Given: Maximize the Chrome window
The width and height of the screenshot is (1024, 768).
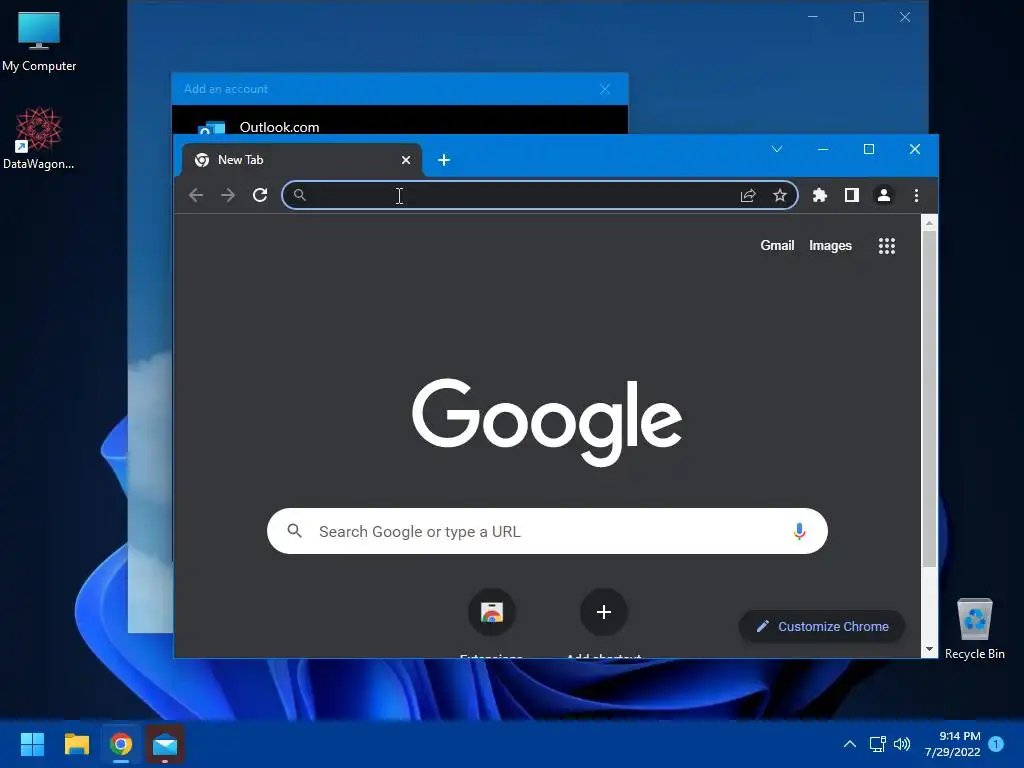Looking at the screenshot, I should pyautogui.click(x=869, y=149).
